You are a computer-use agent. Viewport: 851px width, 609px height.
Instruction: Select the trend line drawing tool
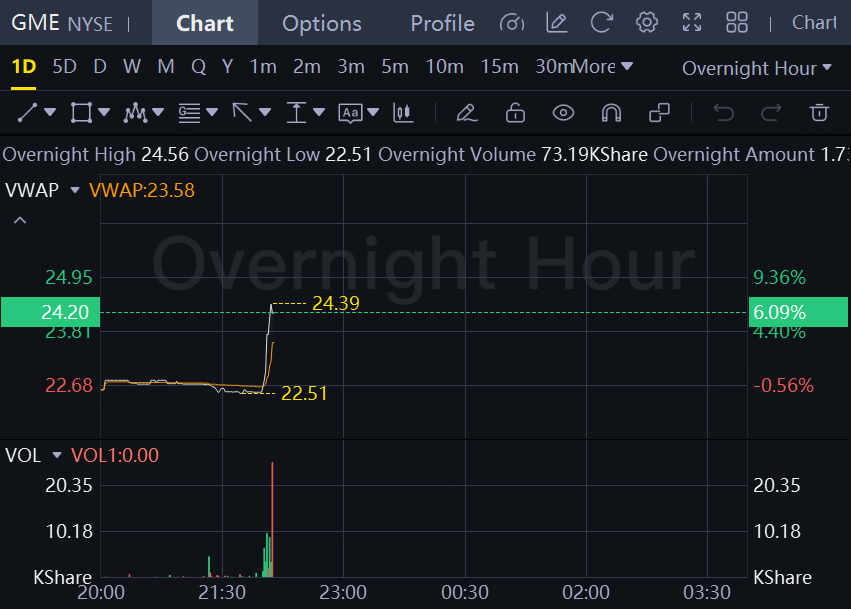[27, 113]
